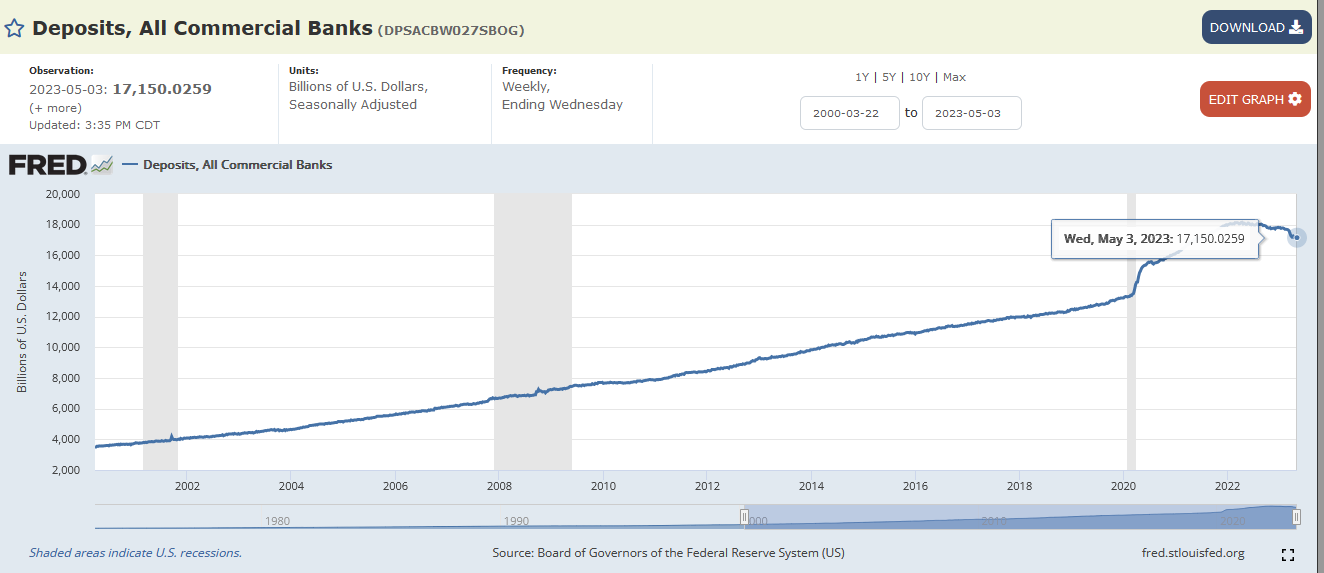The height and width of the screenshot is (573, 1324).
Task: Click the fred.stlouisfed.org link
Action: coord(1193,553)
